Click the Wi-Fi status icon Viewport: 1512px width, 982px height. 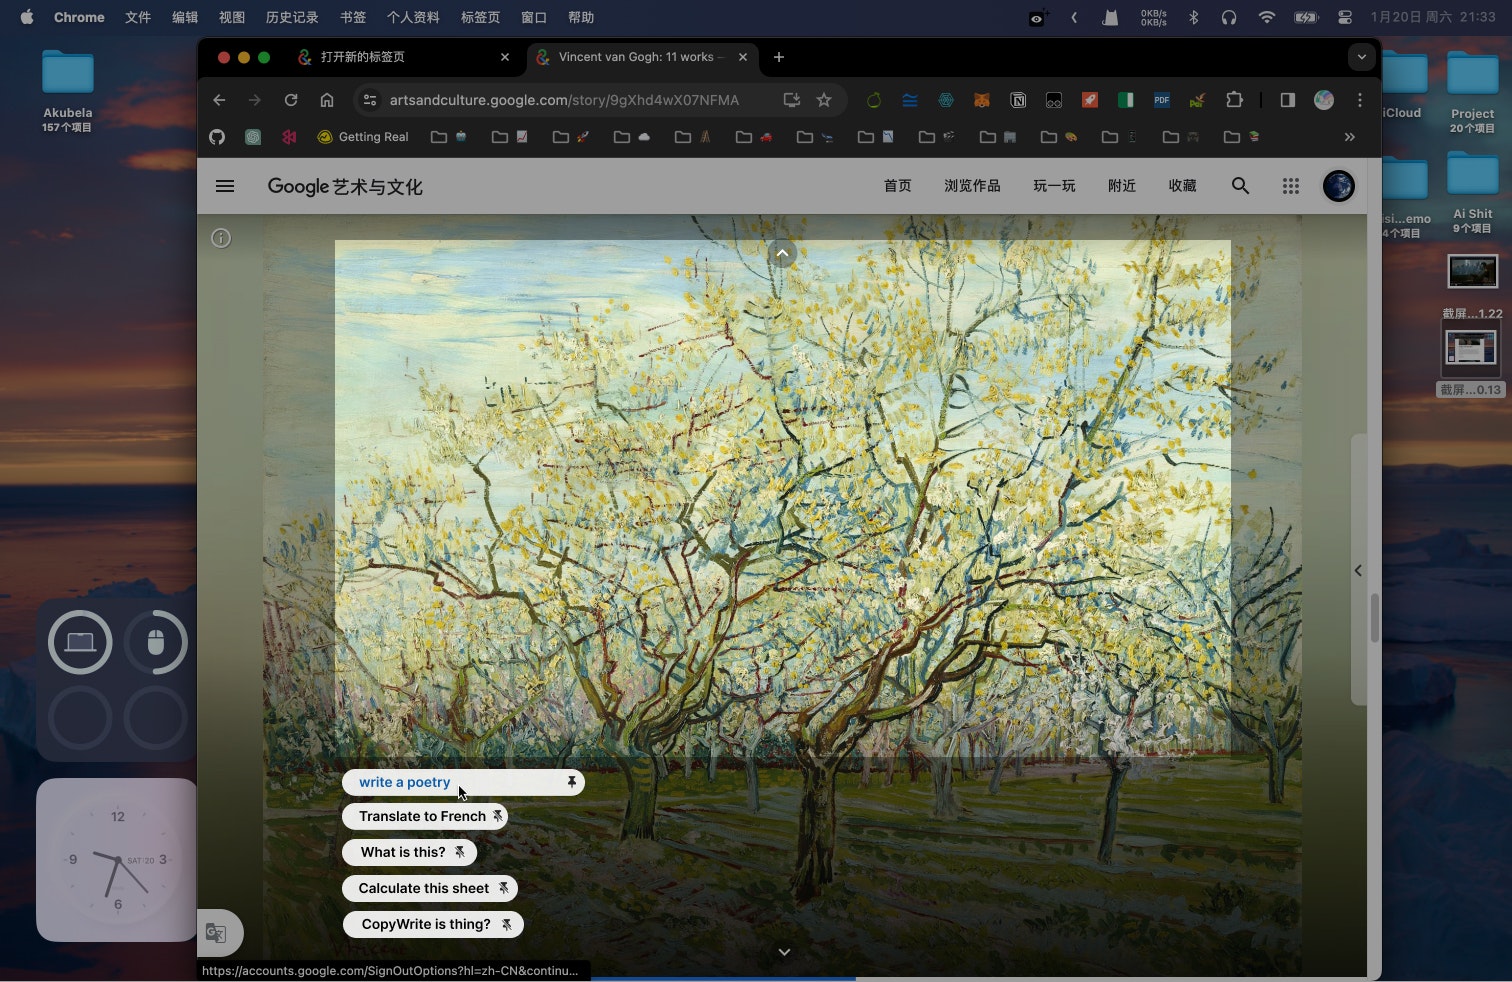coord(1267,17)
